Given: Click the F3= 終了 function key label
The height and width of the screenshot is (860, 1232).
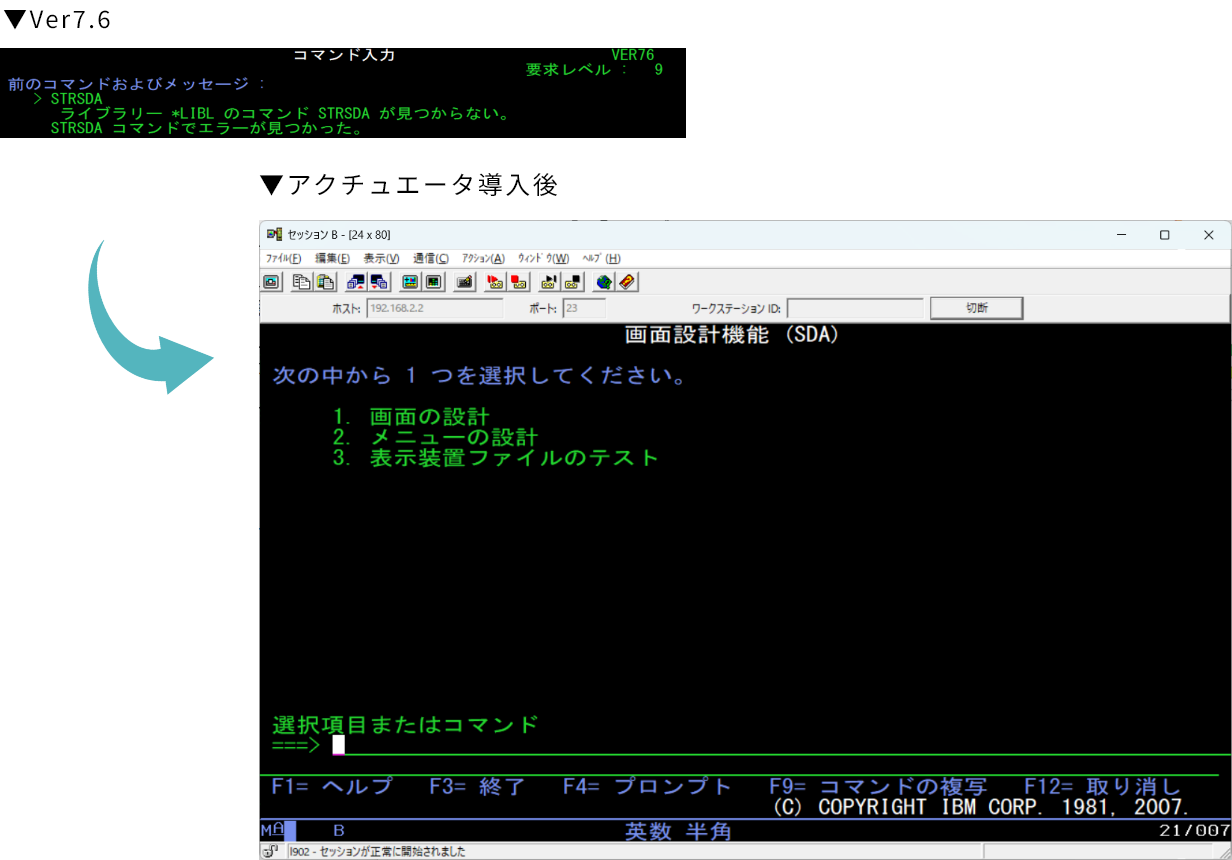Looking at the screenshot, I should click(x=477, y=787).
